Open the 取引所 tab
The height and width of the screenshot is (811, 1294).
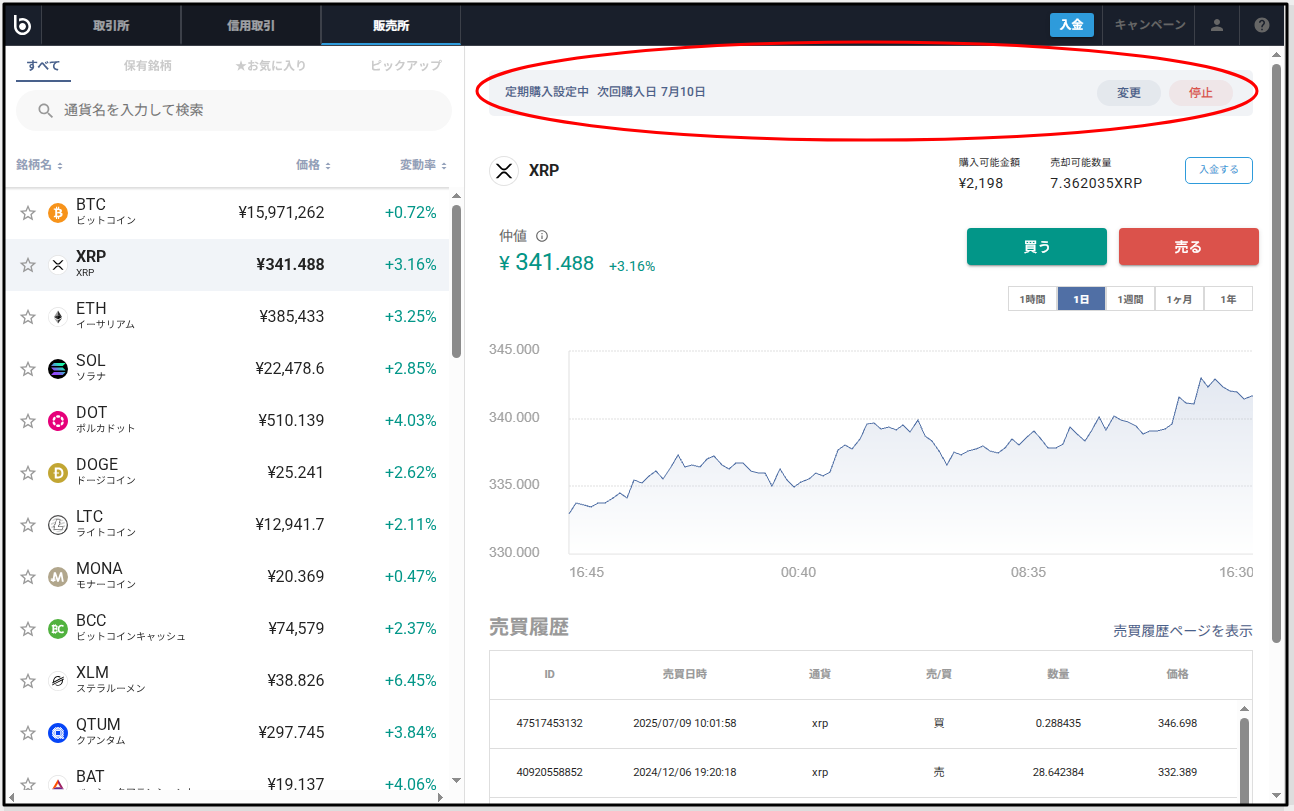point(111,25)
